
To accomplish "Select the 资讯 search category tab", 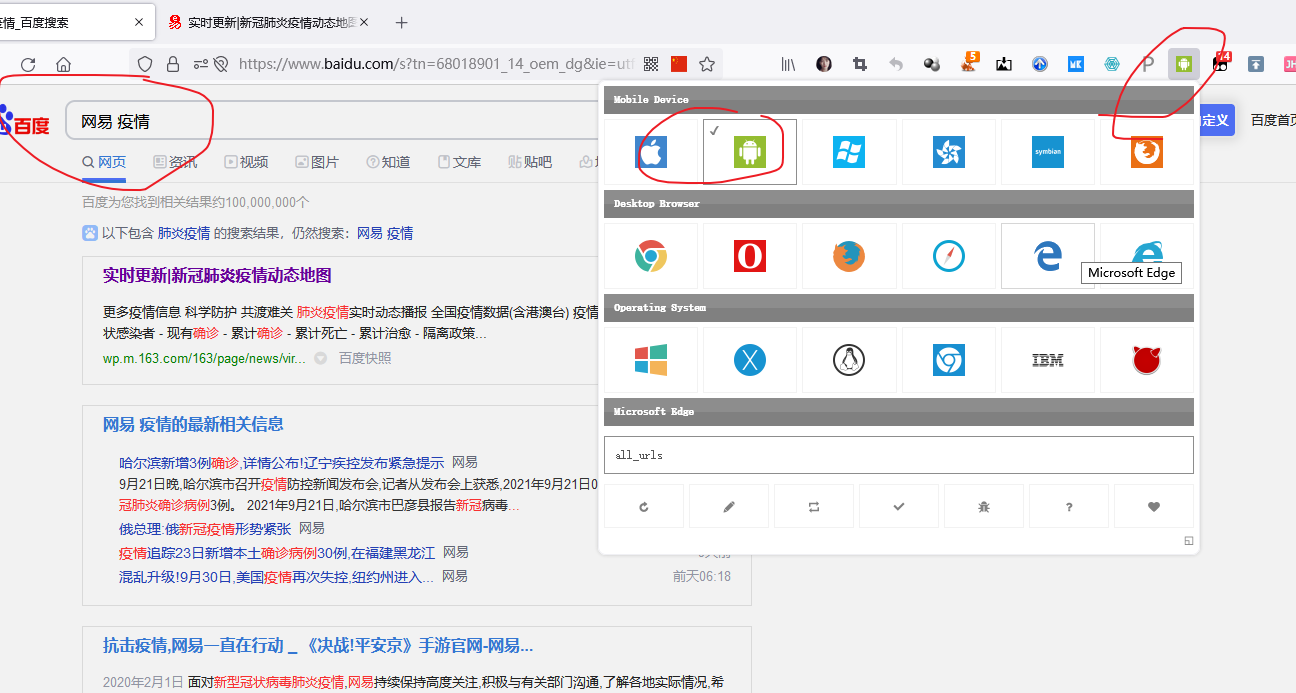I will tap(175, 162).
